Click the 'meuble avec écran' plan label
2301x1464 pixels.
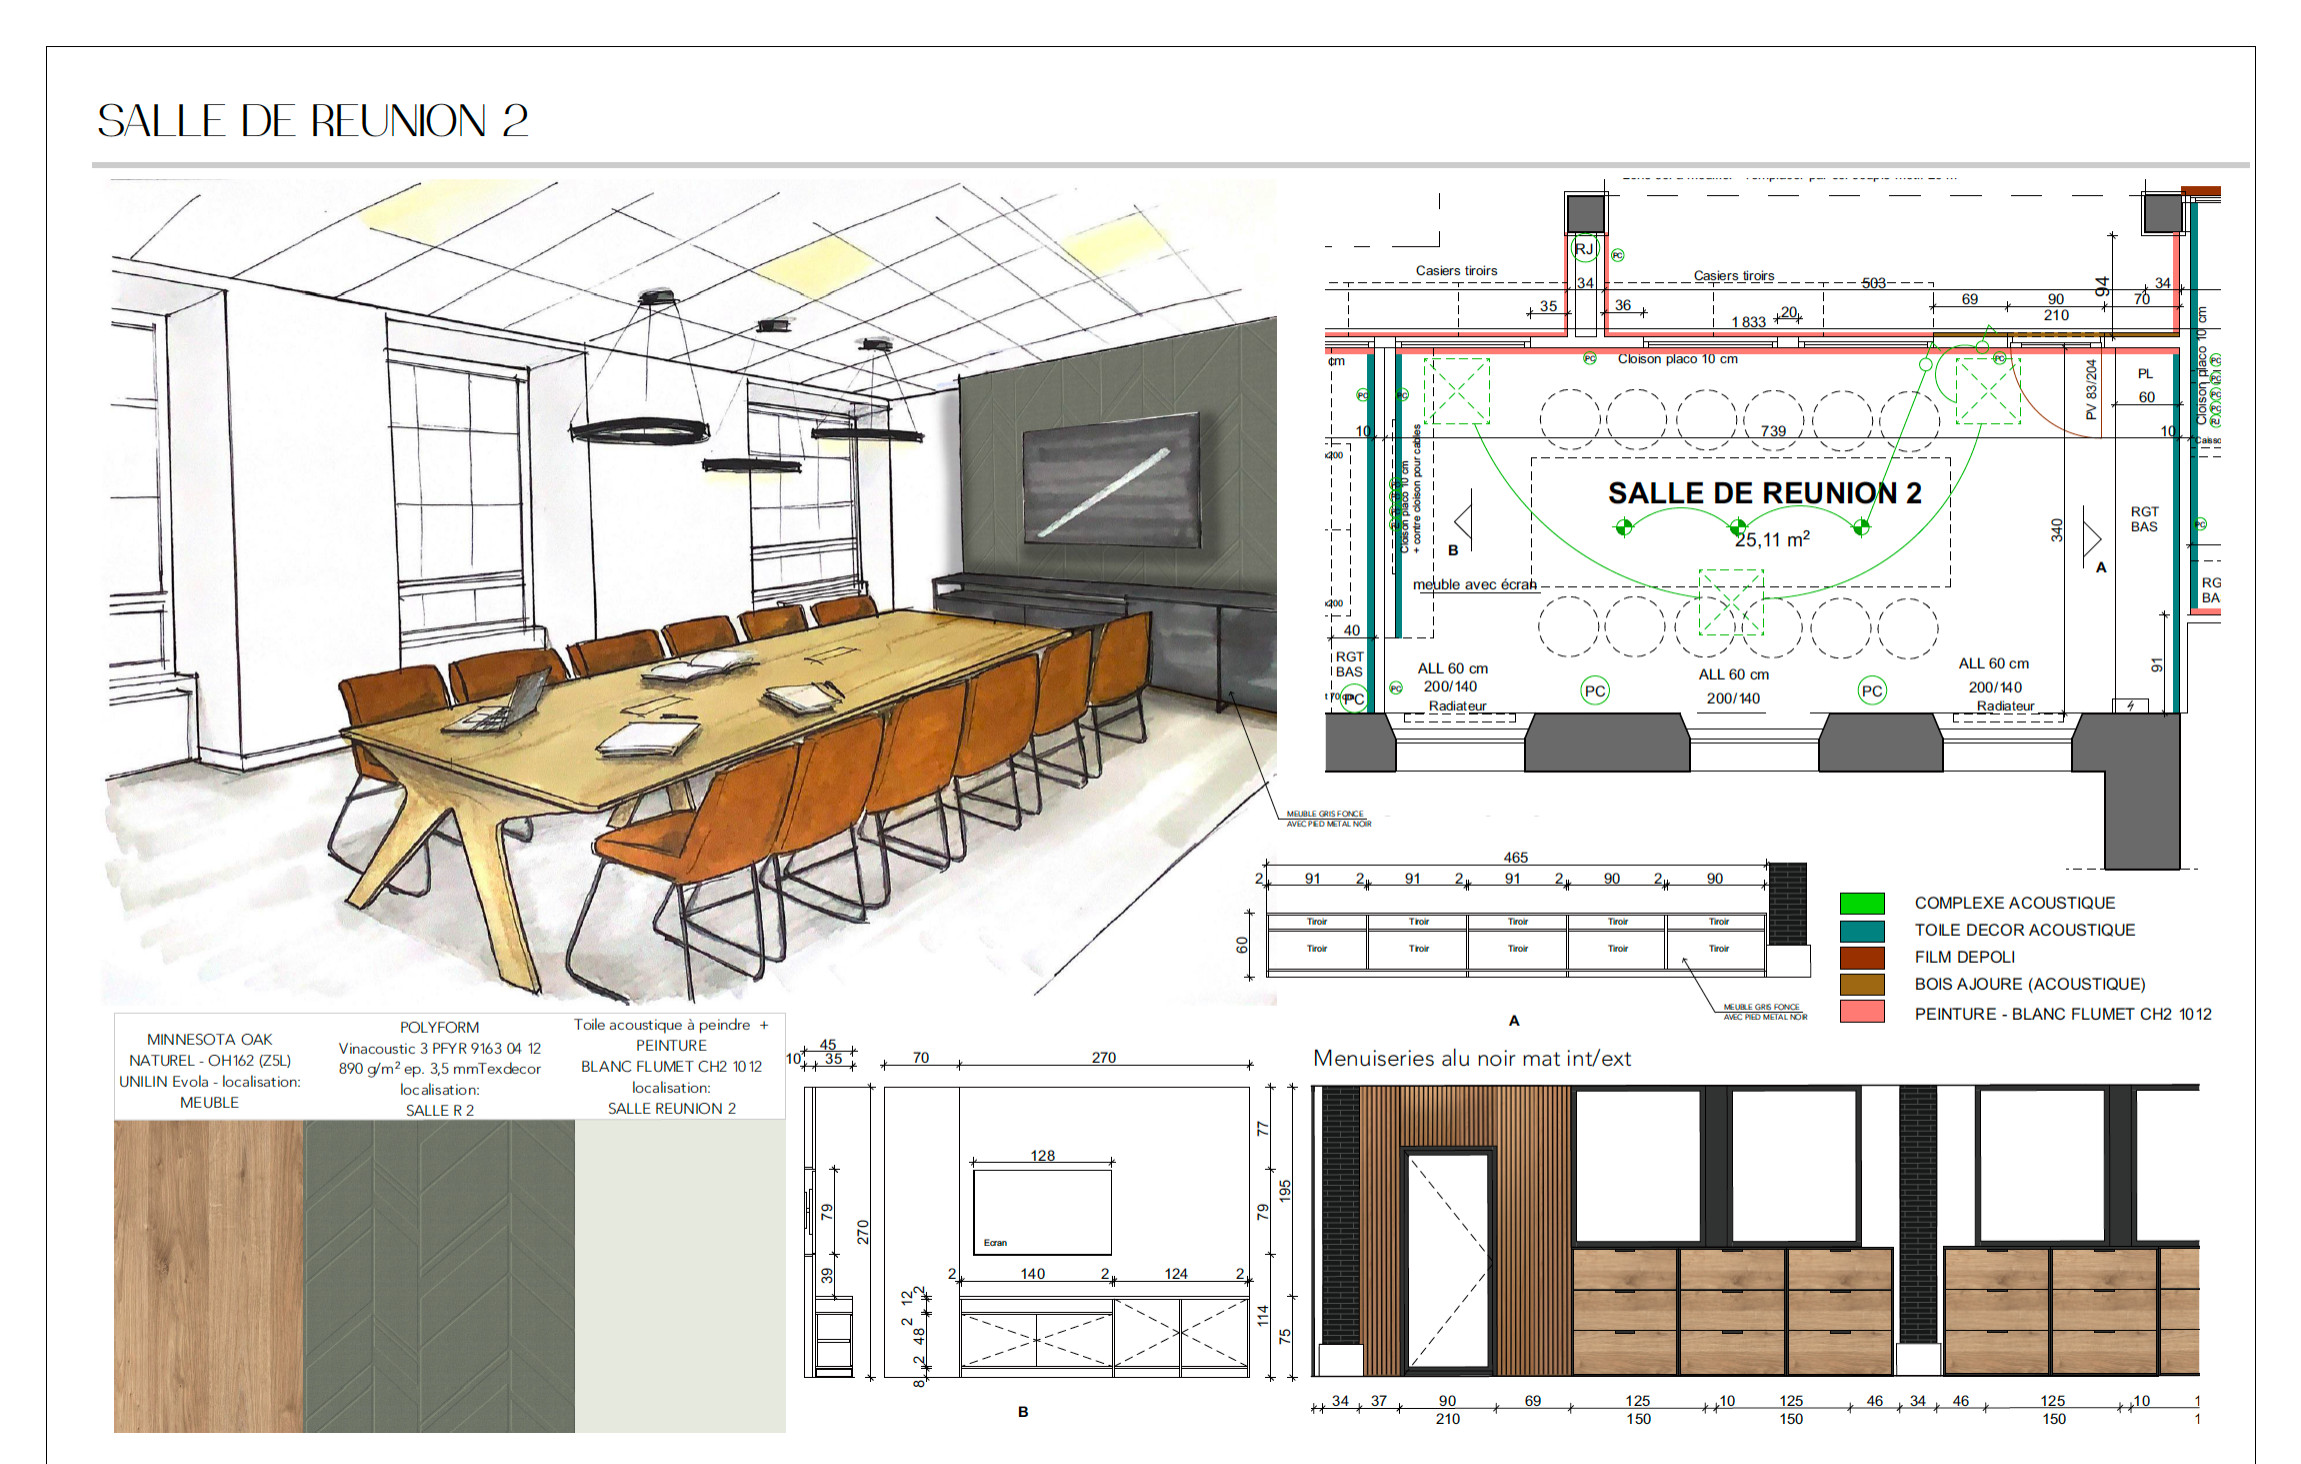point(1474,584)
